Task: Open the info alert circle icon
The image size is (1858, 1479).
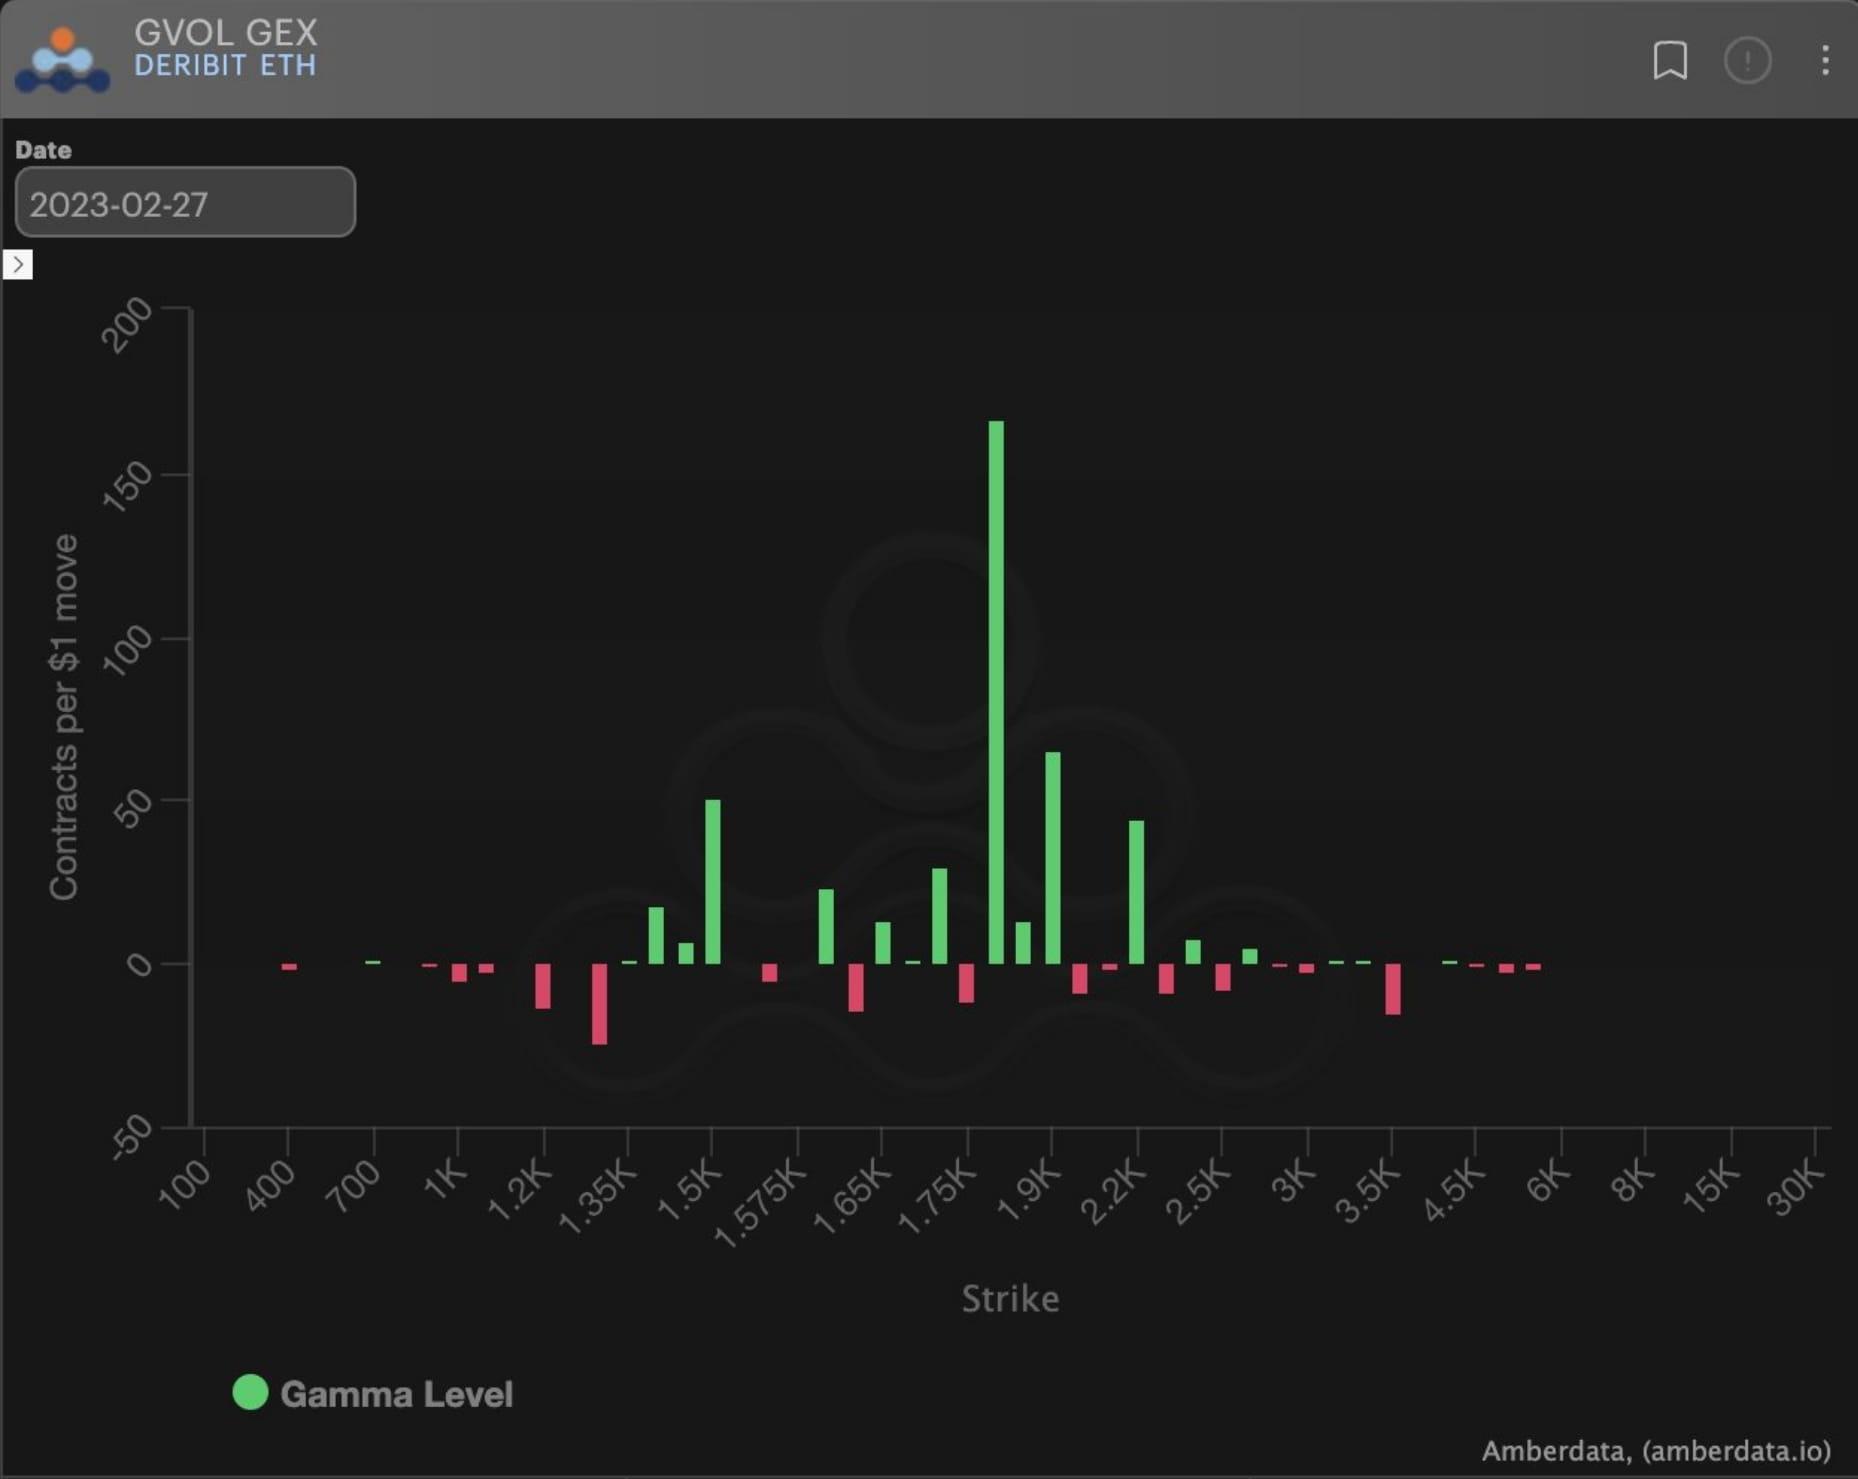Action: 1747,60
